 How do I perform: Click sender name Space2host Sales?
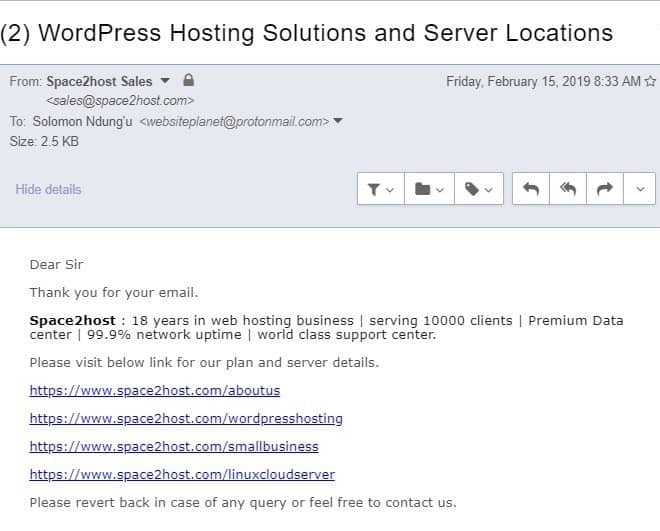(99, 81)
